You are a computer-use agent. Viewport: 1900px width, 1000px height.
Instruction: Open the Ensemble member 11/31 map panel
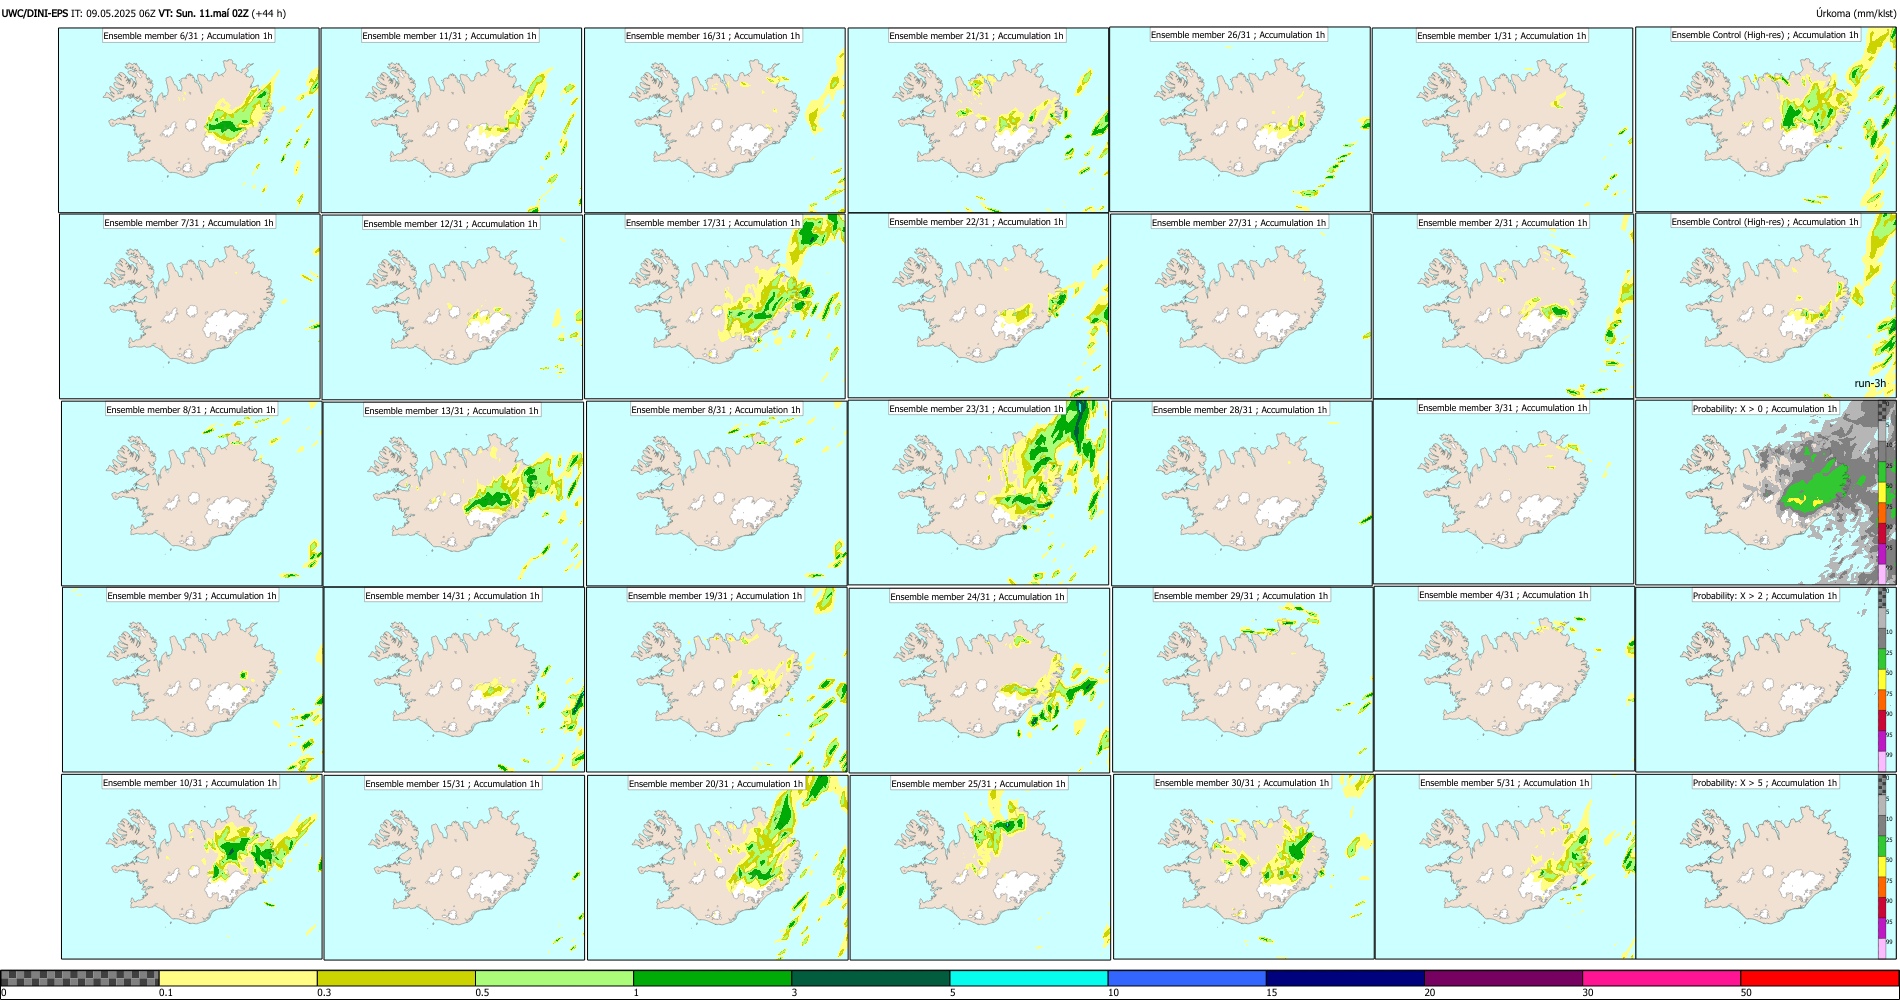tap(451, 120)
